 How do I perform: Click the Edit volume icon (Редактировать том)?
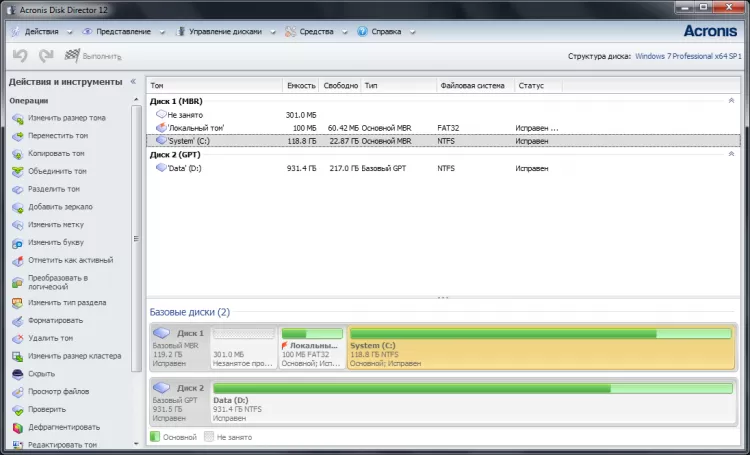(x=18, y=445)
